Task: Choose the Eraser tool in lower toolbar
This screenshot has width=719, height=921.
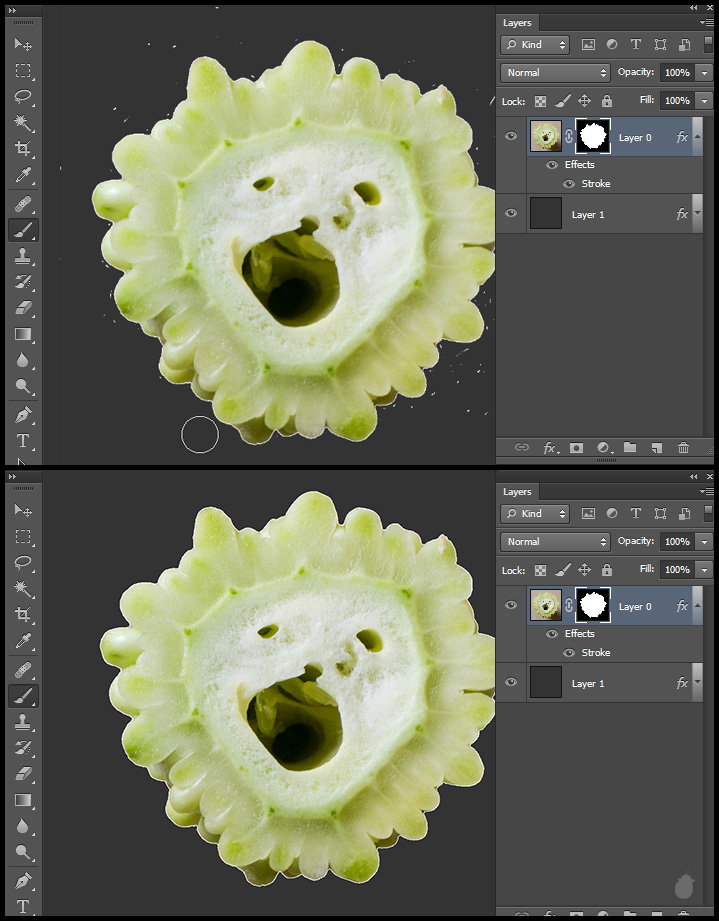Action: point(22,774)
